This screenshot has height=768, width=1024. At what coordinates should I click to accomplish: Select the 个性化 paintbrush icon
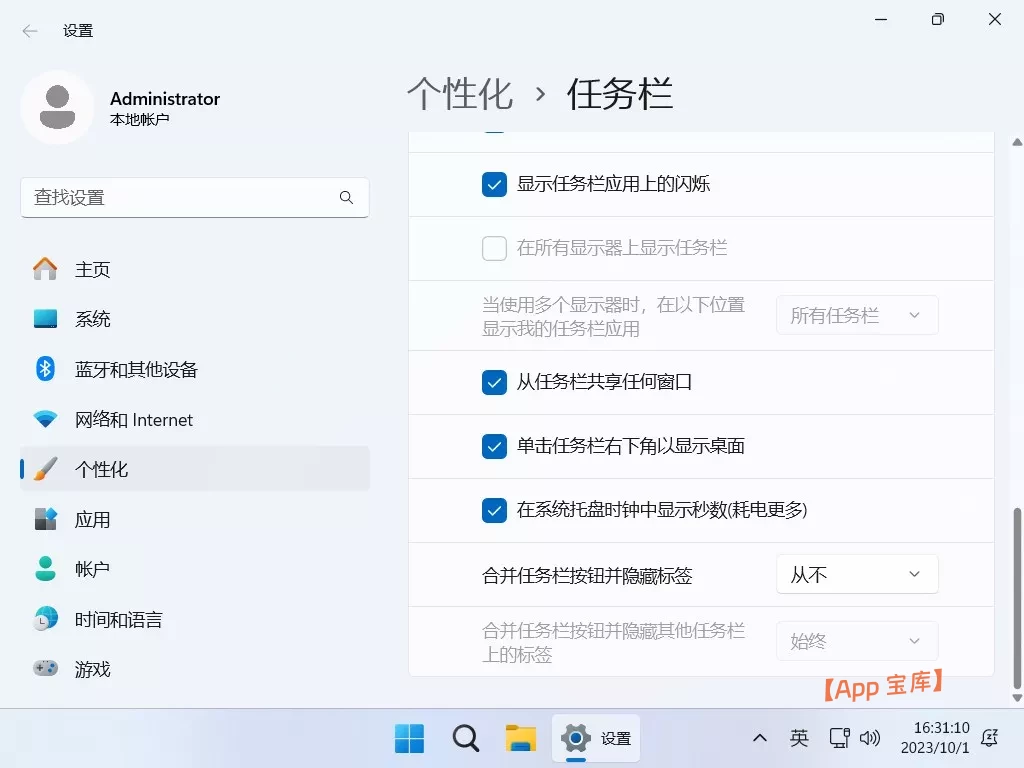[44, 469]
